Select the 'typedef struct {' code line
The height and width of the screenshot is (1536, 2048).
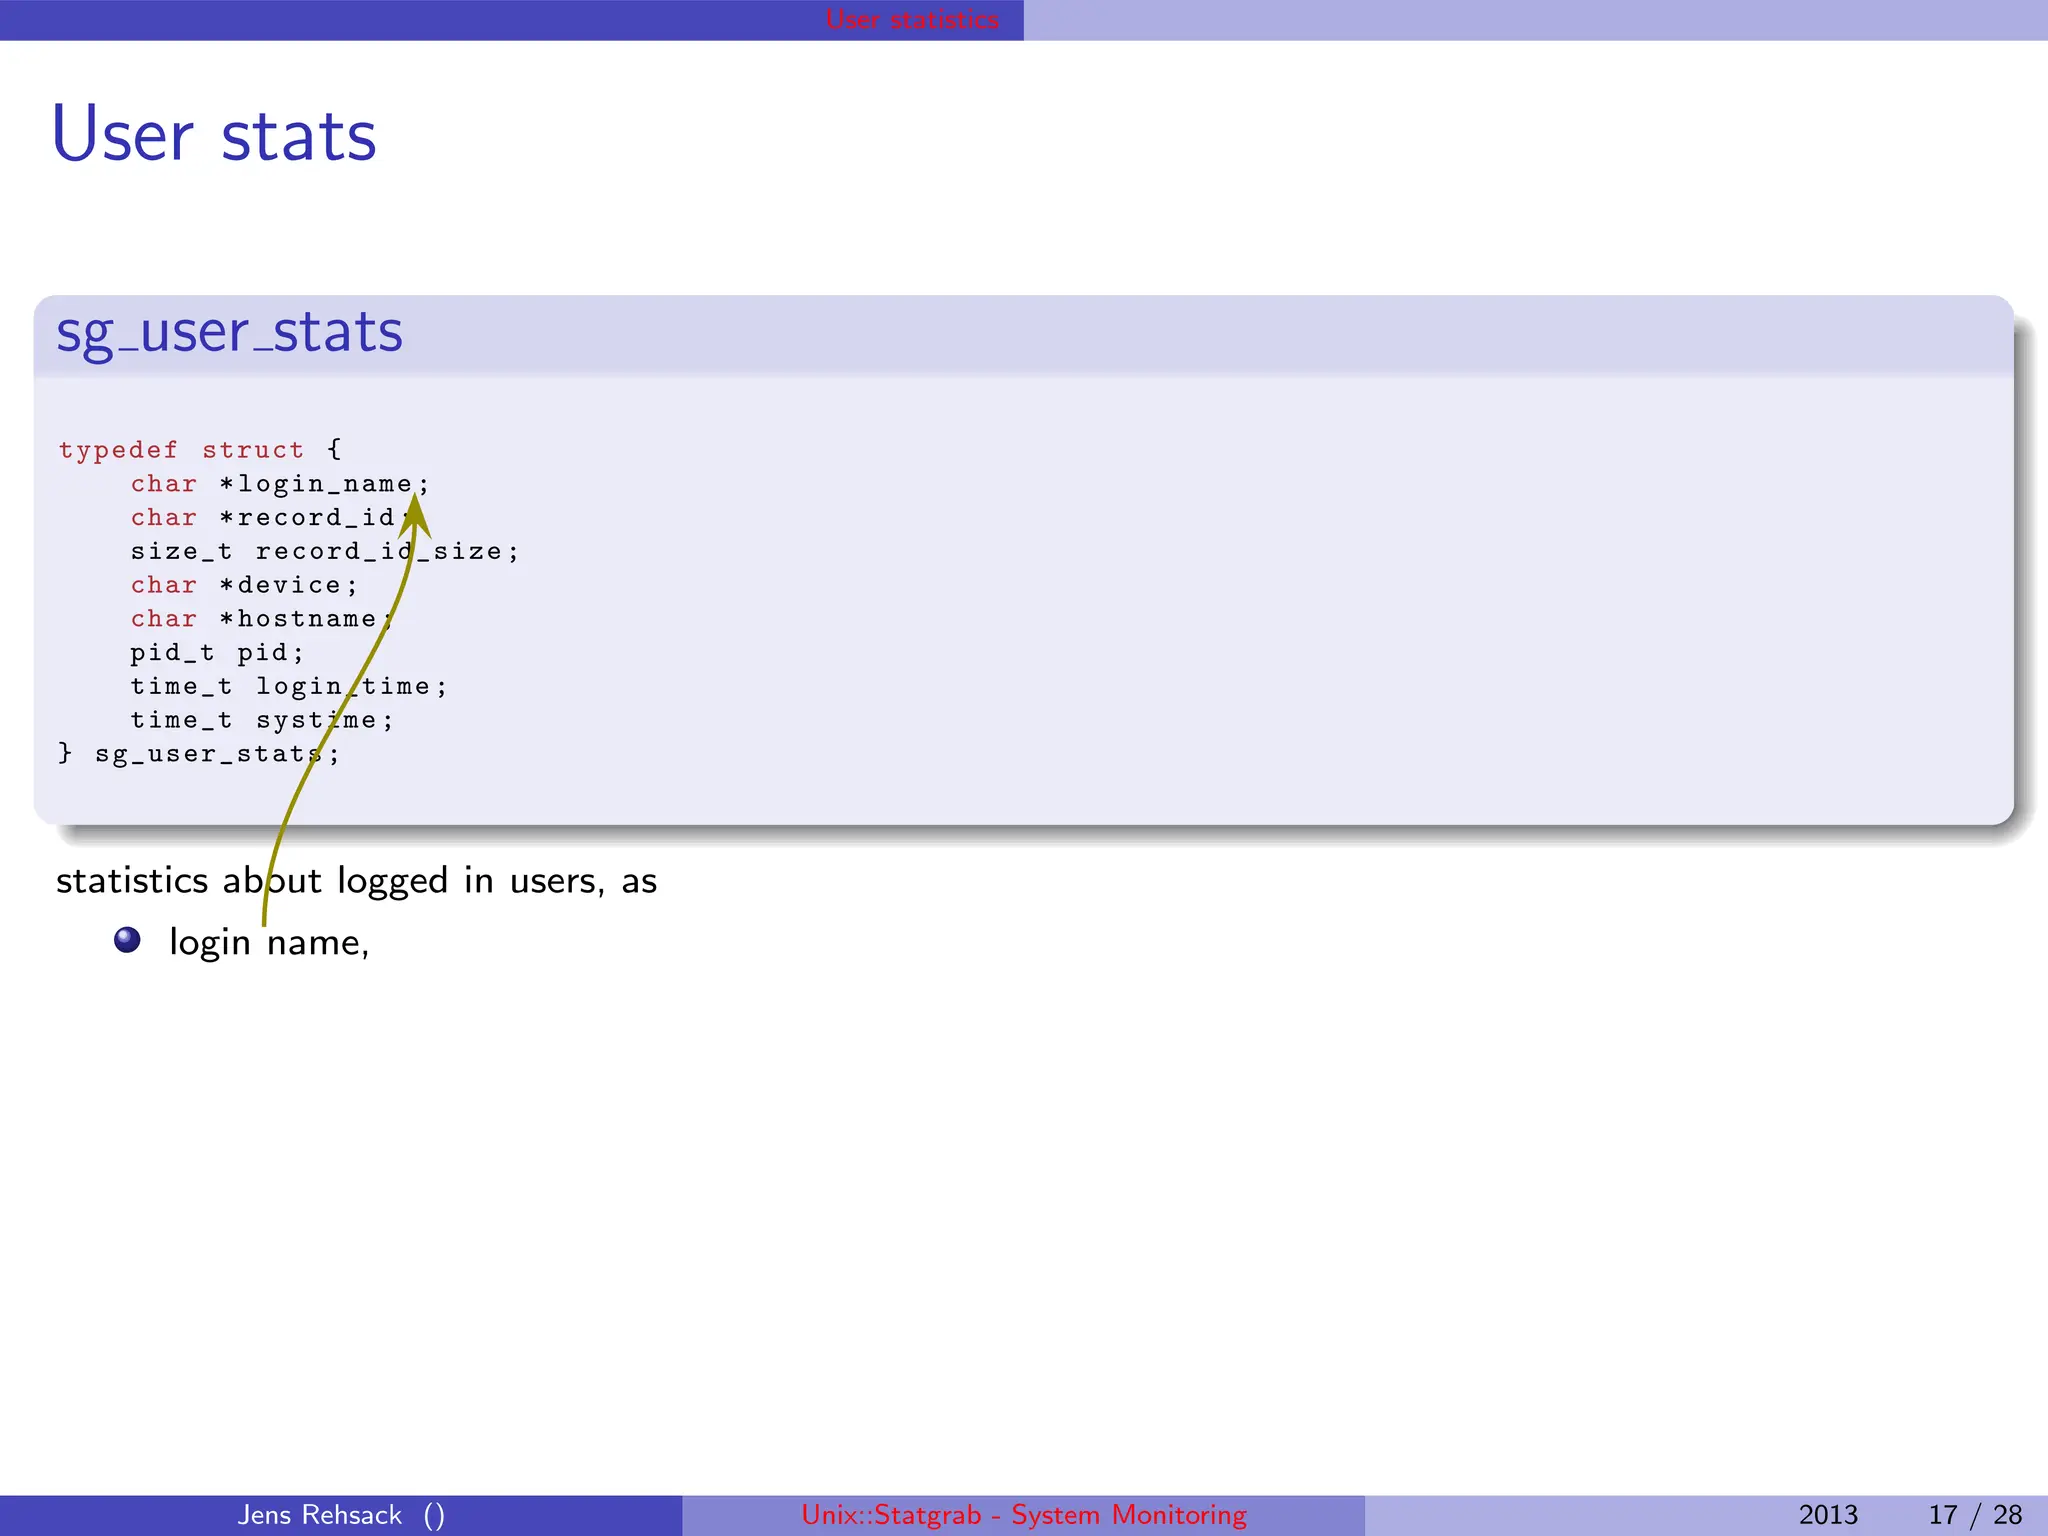[x=200, y=450]
